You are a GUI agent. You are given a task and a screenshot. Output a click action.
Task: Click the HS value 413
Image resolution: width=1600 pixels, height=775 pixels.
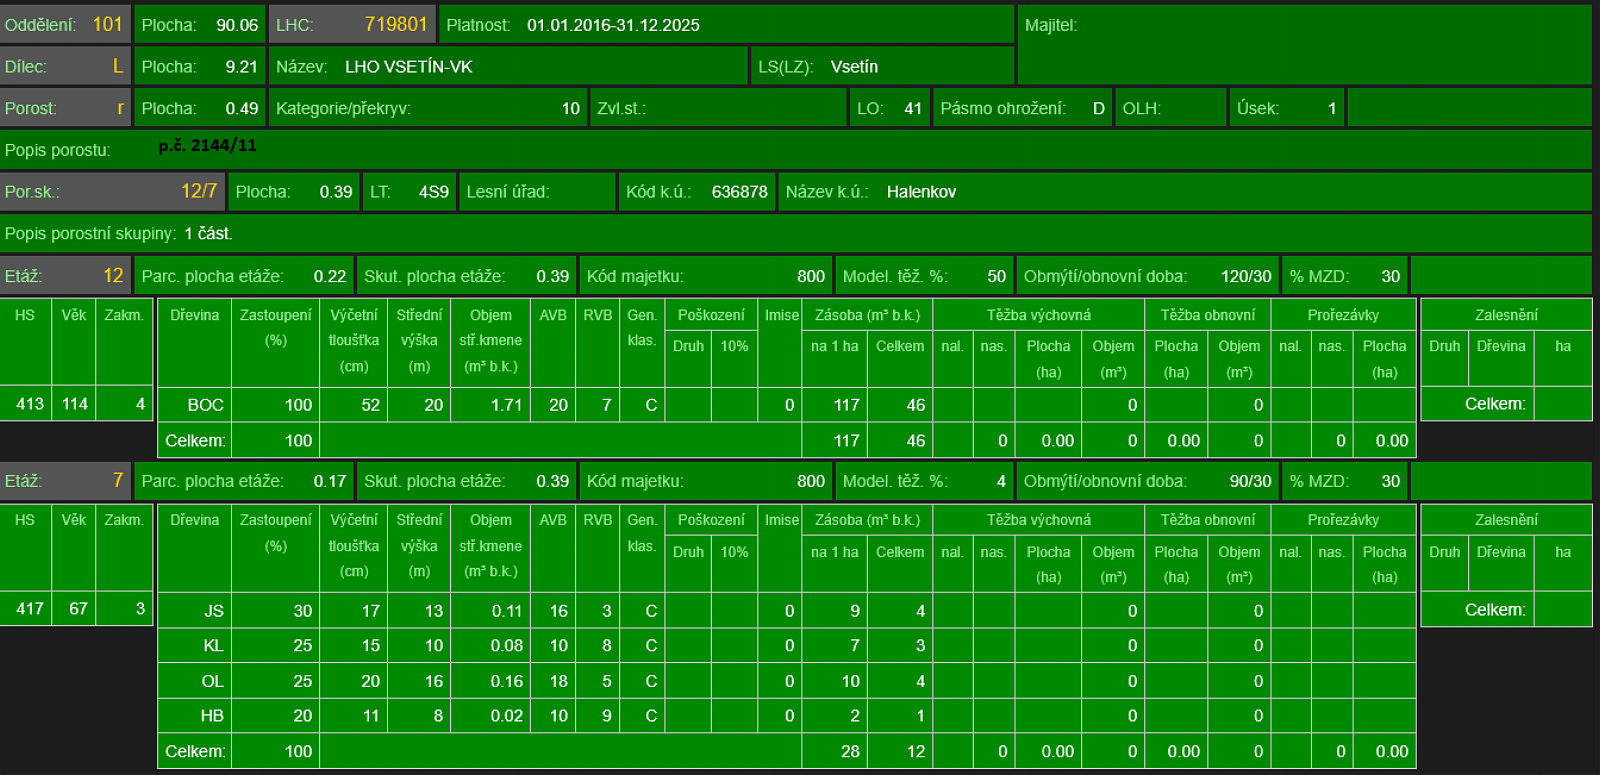[x=30, y=404]
